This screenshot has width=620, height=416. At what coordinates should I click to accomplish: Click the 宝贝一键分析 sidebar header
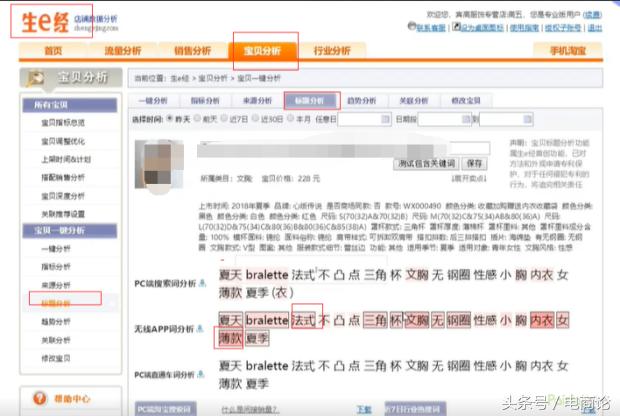[70, 231]
